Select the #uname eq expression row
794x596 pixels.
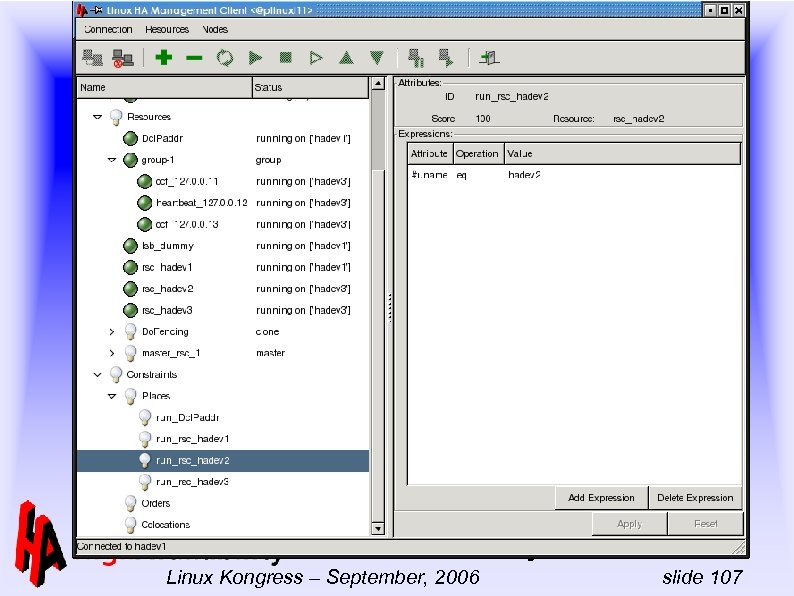tap(574, 175)
